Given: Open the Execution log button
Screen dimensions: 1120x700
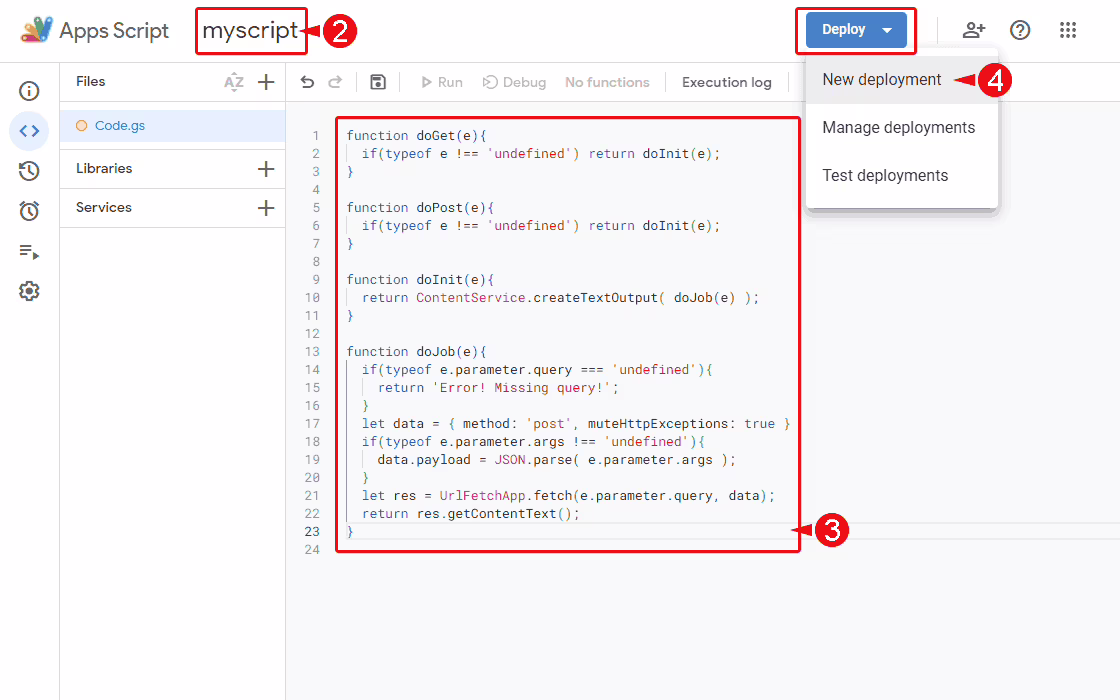Looking at the screenshot, I should (x=727, y=82).
